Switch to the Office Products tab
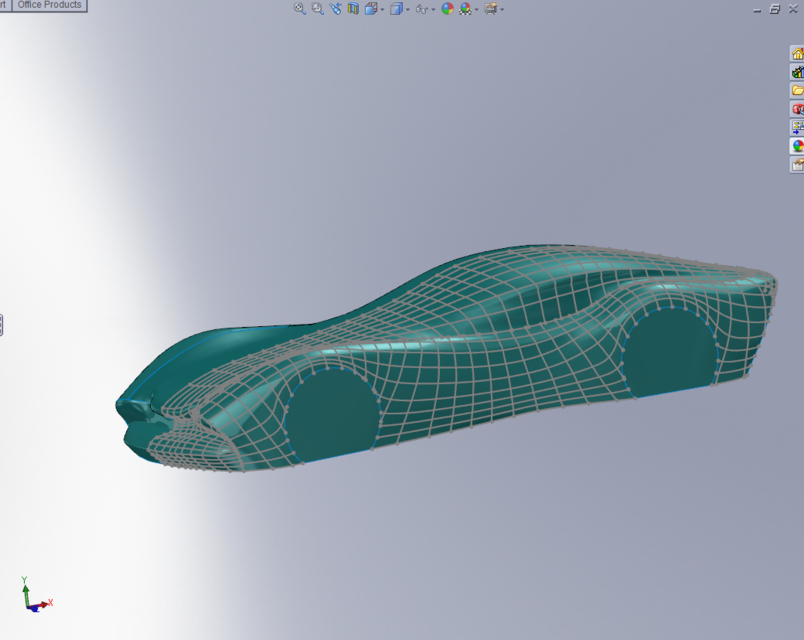This screenshot has height=640, width=804. click(48, 5)
